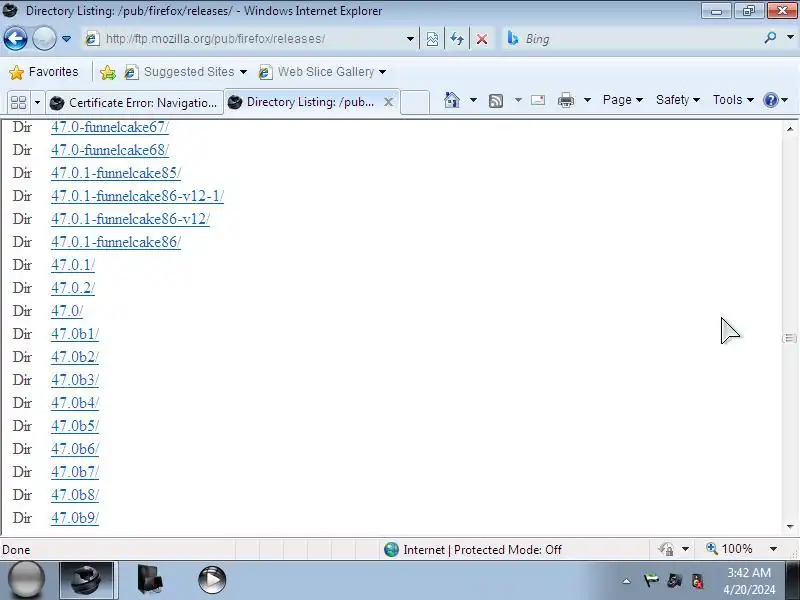Click the vertical scrollbar thumb
This screenshot has width=800, height=600.
pyautogui.click(x=790, y=338)
